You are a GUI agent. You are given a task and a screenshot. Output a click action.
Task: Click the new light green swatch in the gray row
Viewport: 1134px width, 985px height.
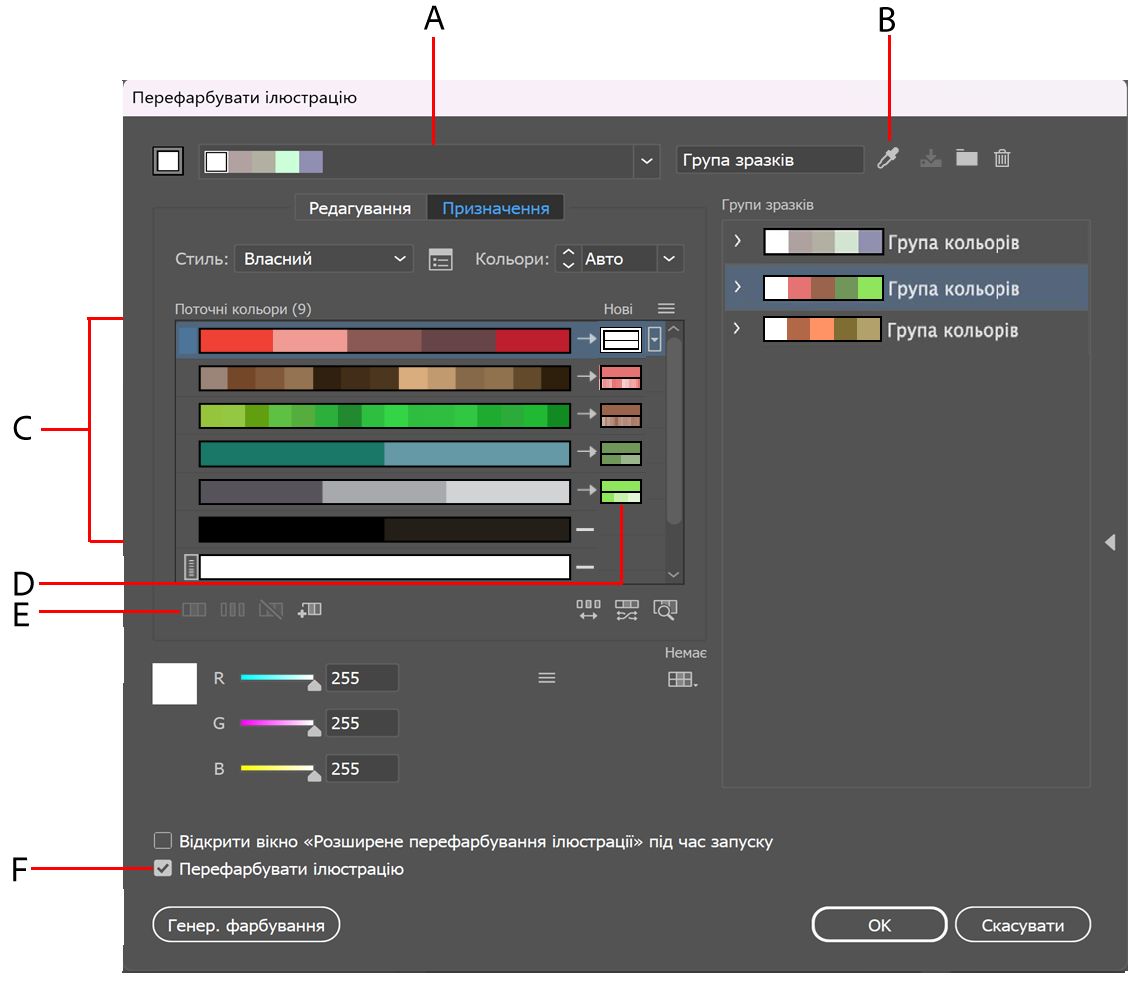621,490
